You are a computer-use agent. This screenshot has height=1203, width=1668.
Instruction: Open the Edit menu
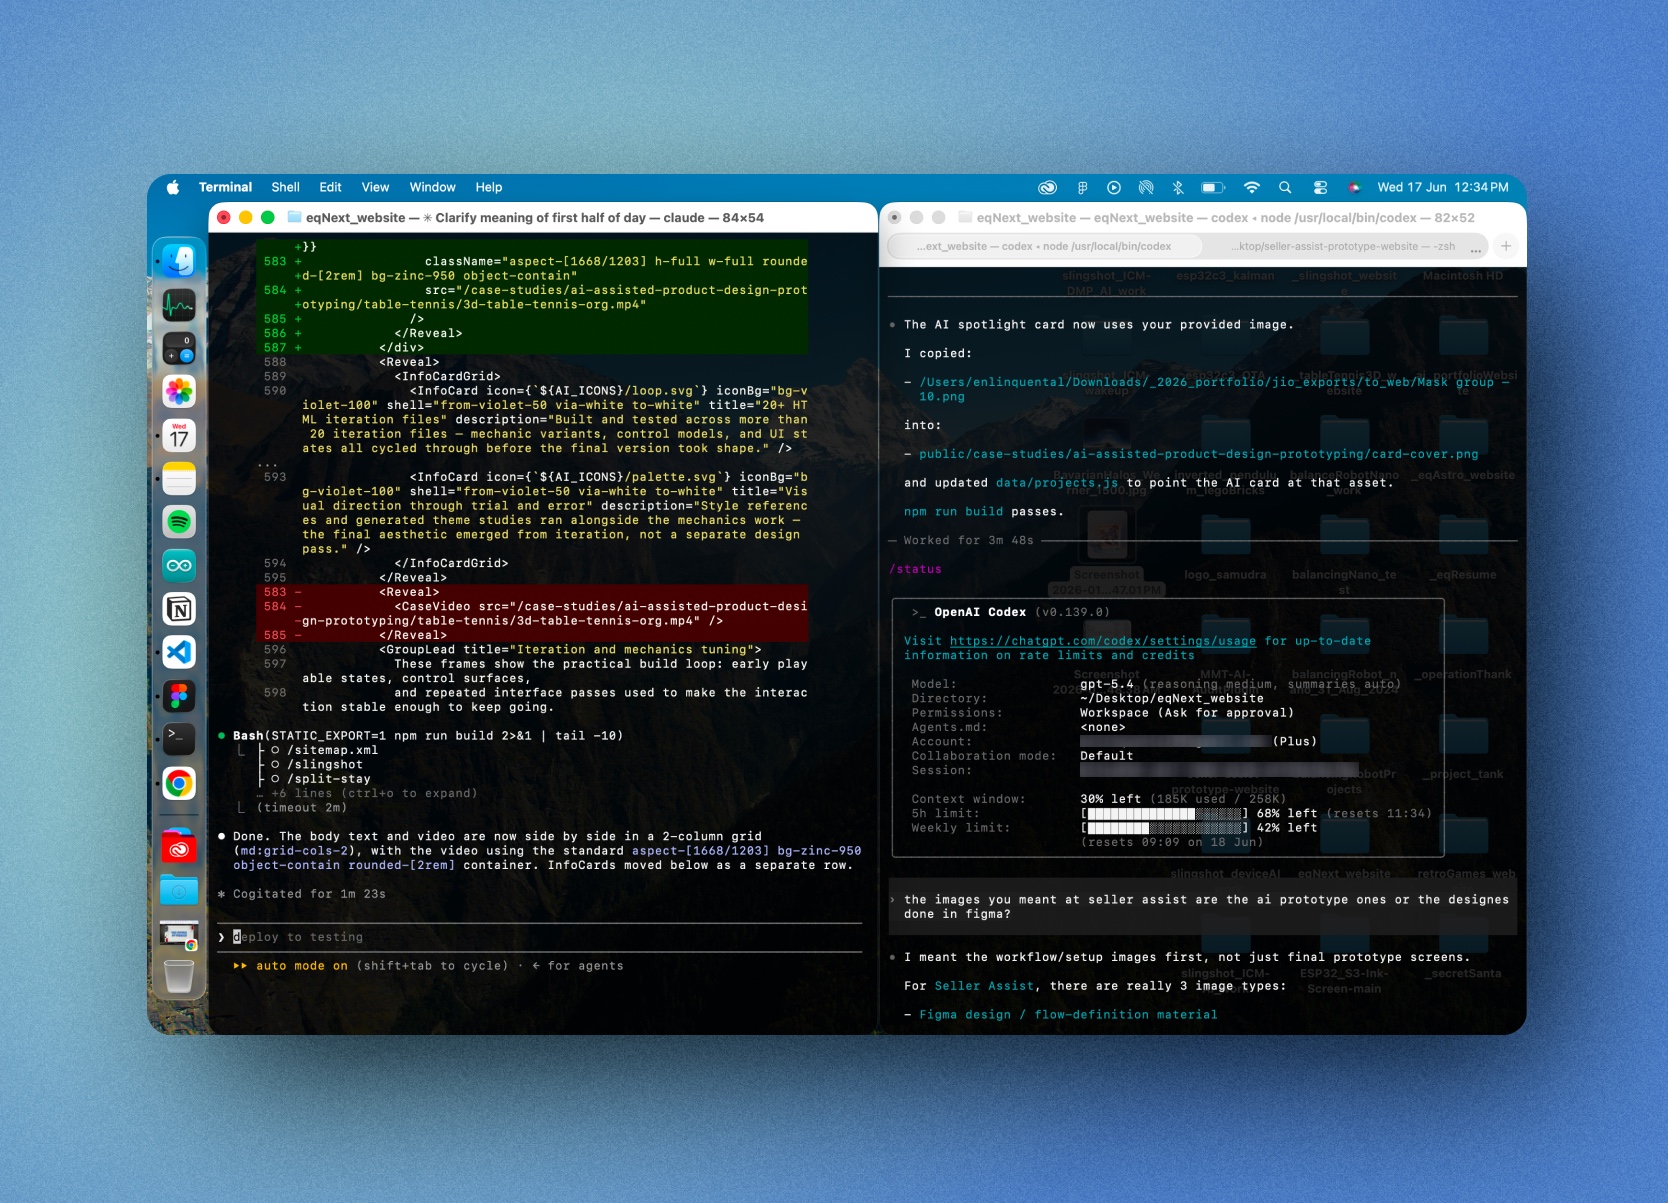(330, 187)
